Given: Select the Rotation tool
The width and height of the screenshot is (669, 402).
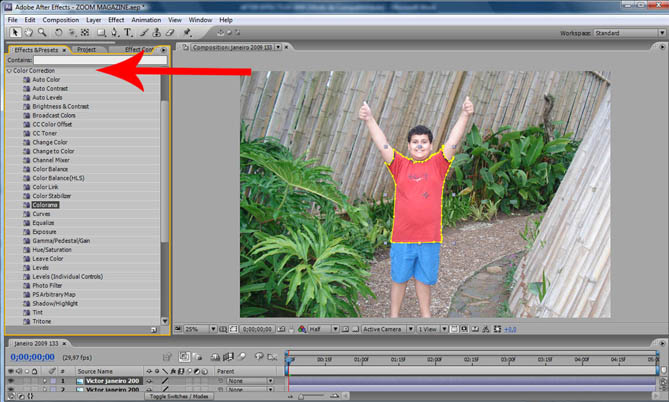Looking at the screenshot, I should [x=59, y=32].
